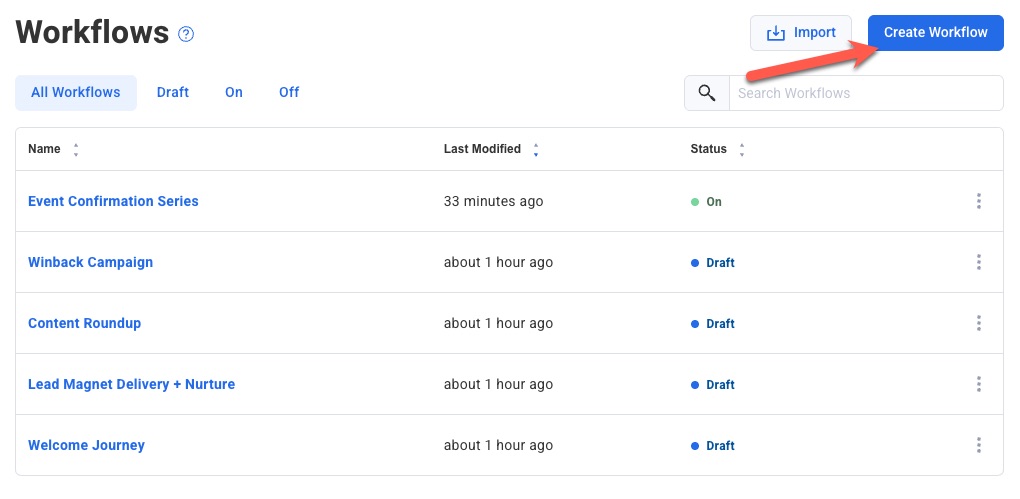Click the search magnifying glass icon

pyautogui.click(x=707, y=93)
